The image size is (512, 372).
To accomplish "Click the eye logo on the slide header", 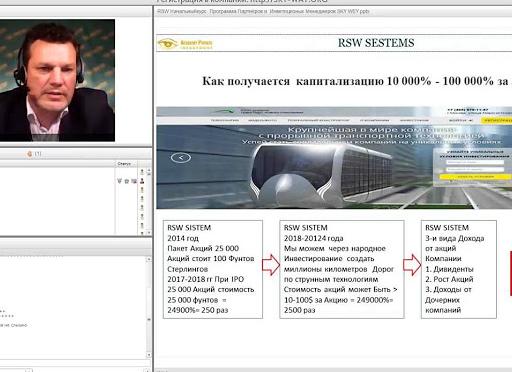I will [167, 43].
